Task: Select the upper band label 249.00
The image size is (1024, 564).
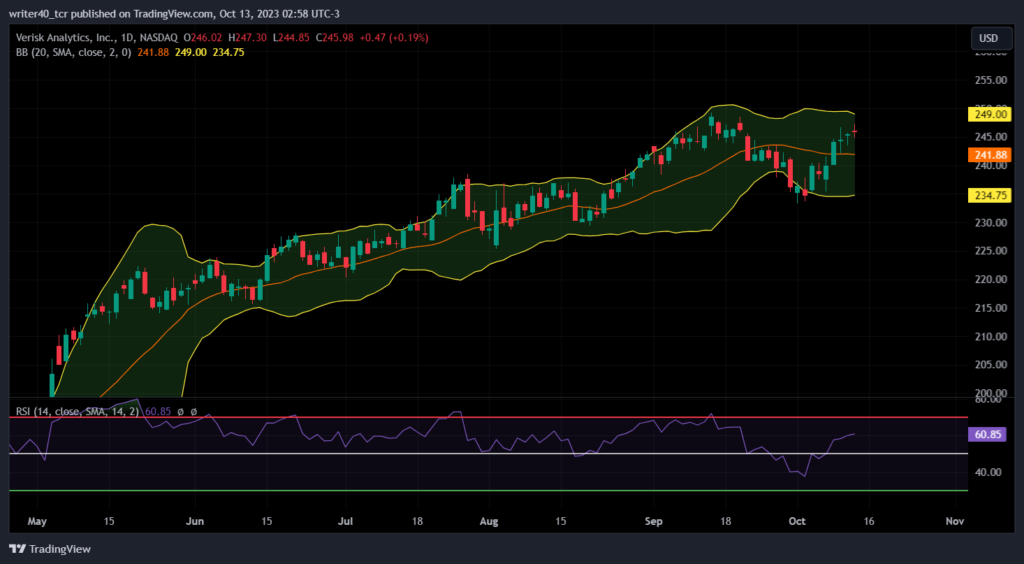Action: [x=989, y=115]
